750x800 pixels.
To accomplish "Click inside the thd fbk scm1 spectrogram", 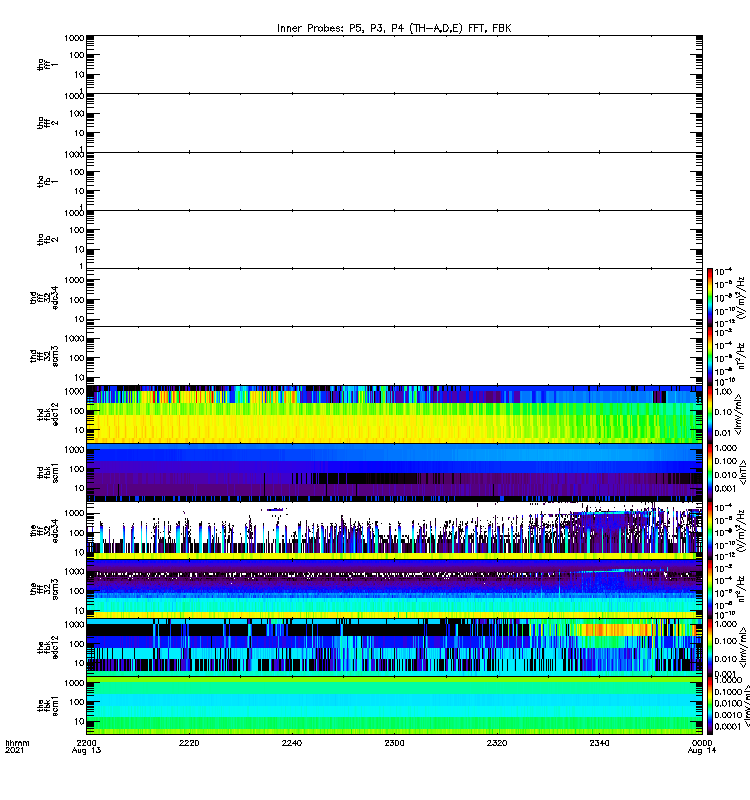I will 394,472.
